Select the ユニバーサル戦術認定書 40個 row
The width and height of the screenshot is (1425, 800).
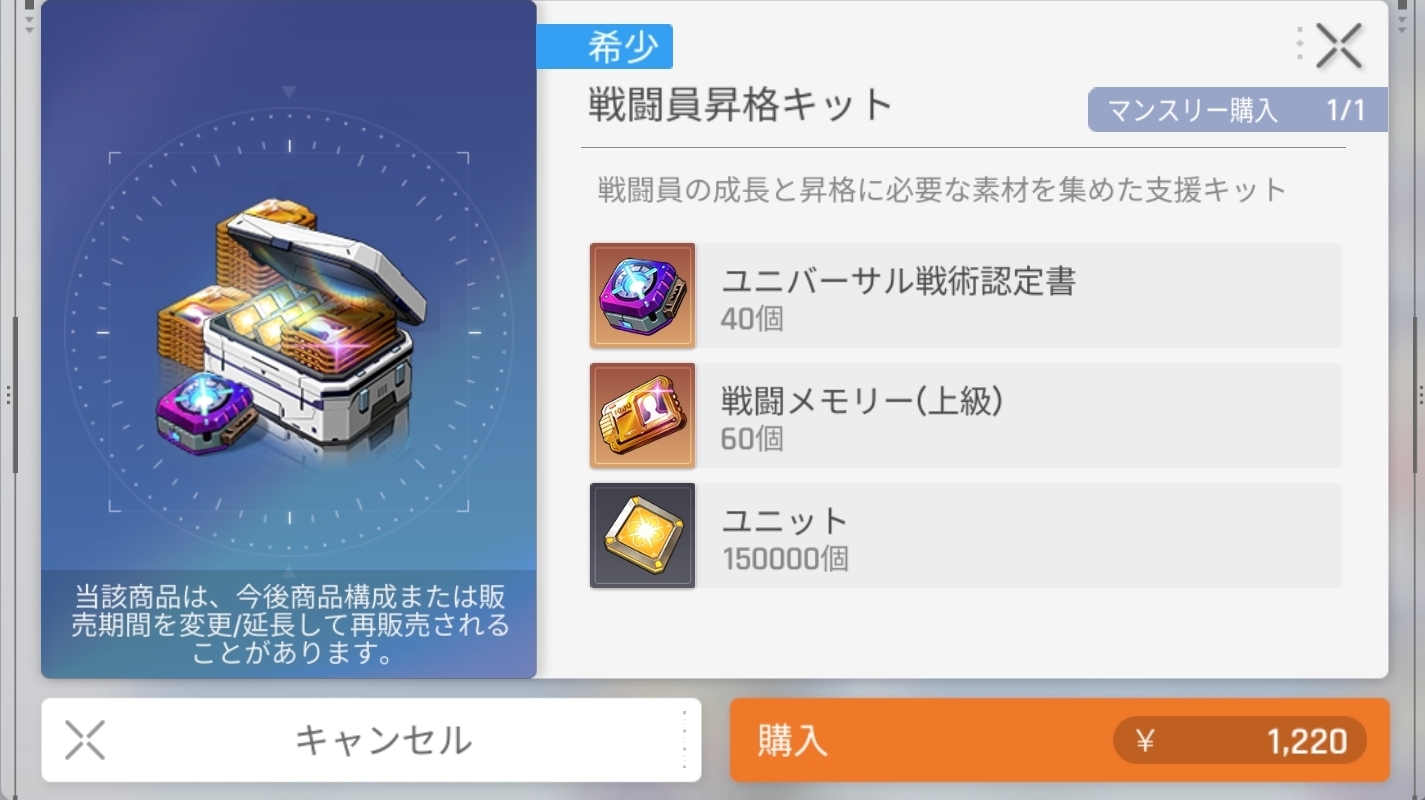(x=965, y=296)
